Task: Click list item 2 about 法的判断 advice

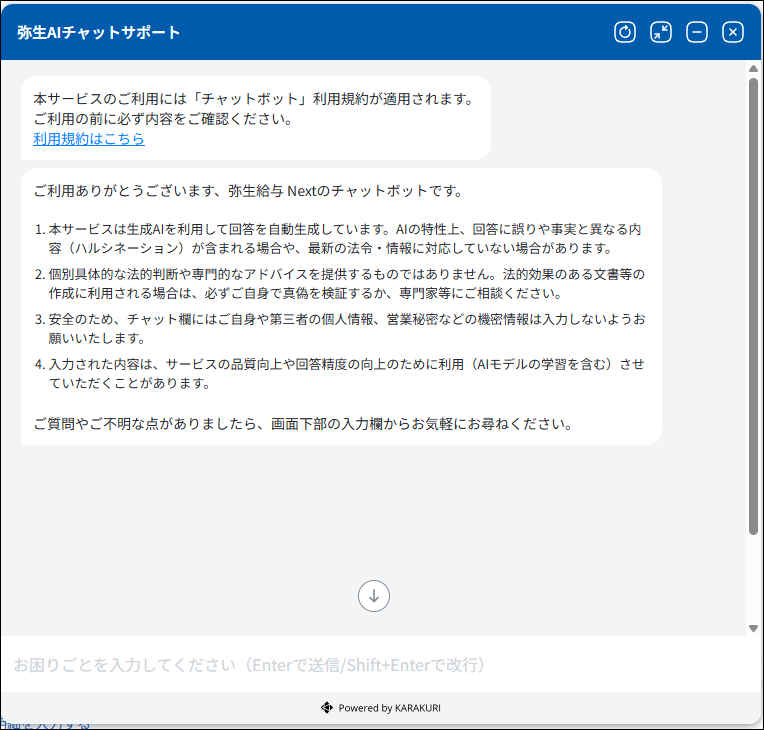Action: (x=340, y=284)
